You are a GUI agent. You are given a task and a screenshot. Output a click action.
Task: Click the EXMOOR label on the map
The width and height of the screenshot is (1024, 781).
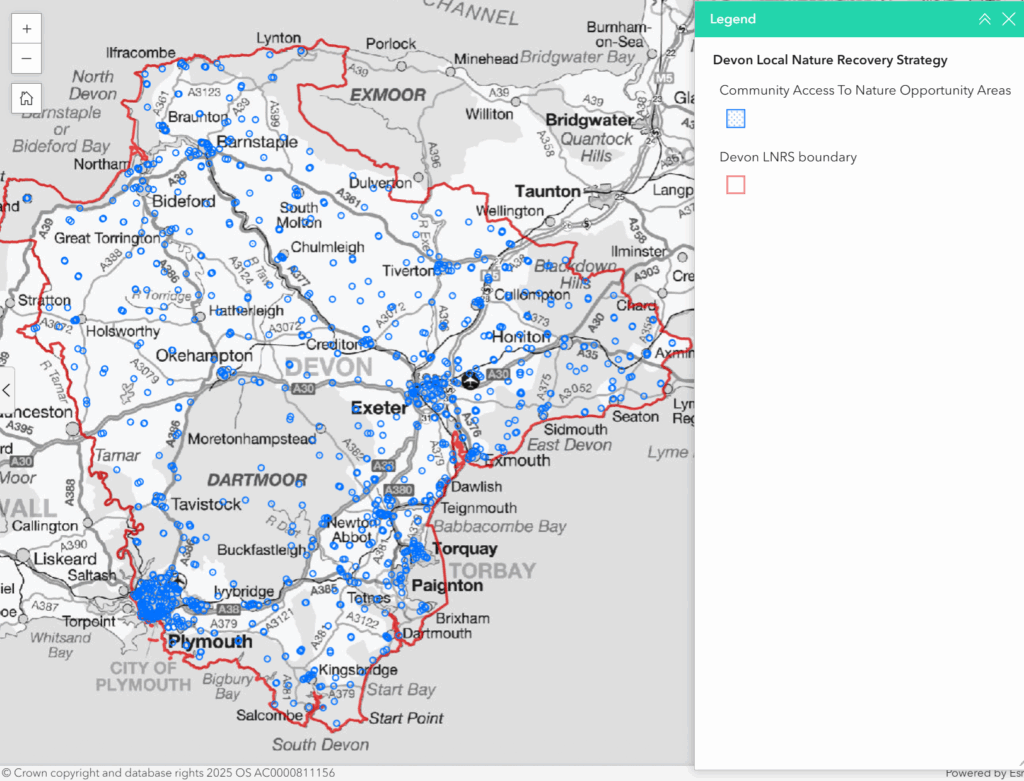(x=387, y=95)
